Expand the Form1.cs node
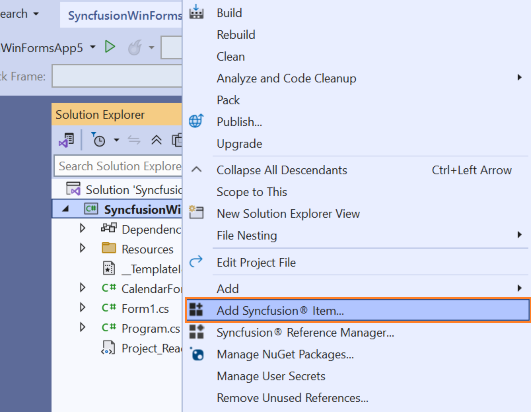Viewport: 531px width, 412px height. click(82, 308)
